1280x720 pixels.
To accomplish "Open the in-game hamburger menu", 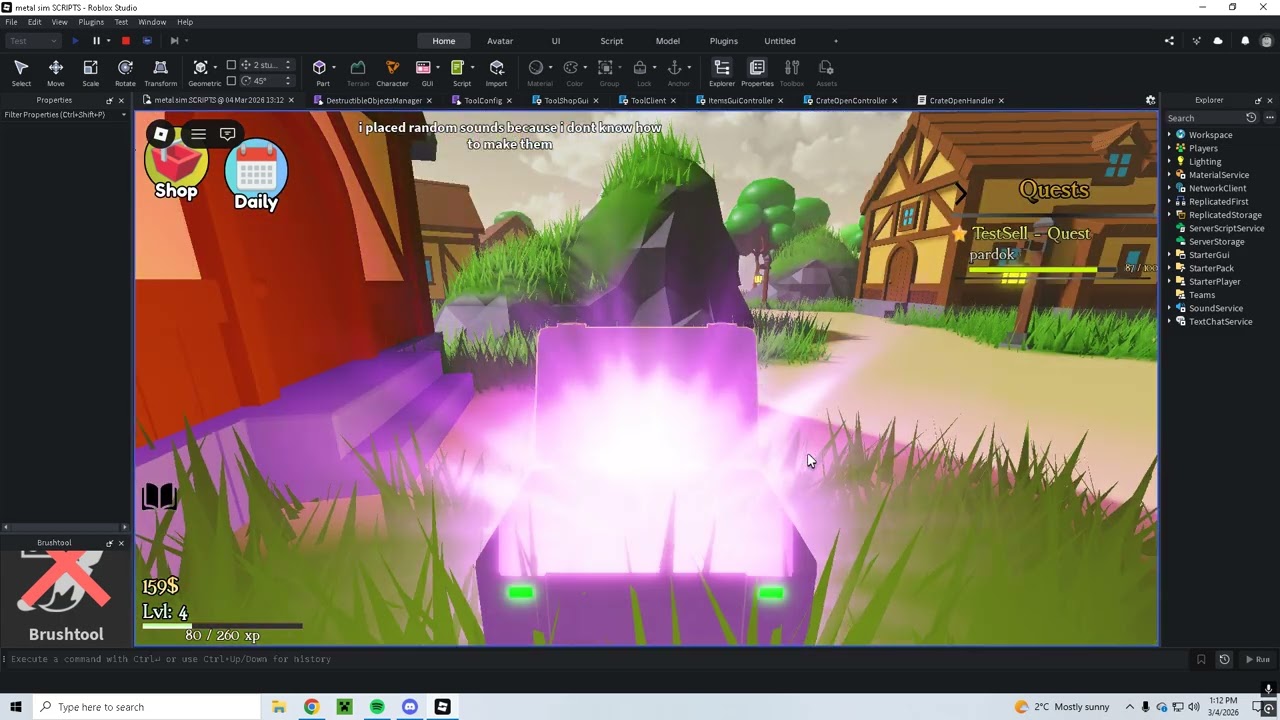I will [198, 134].
